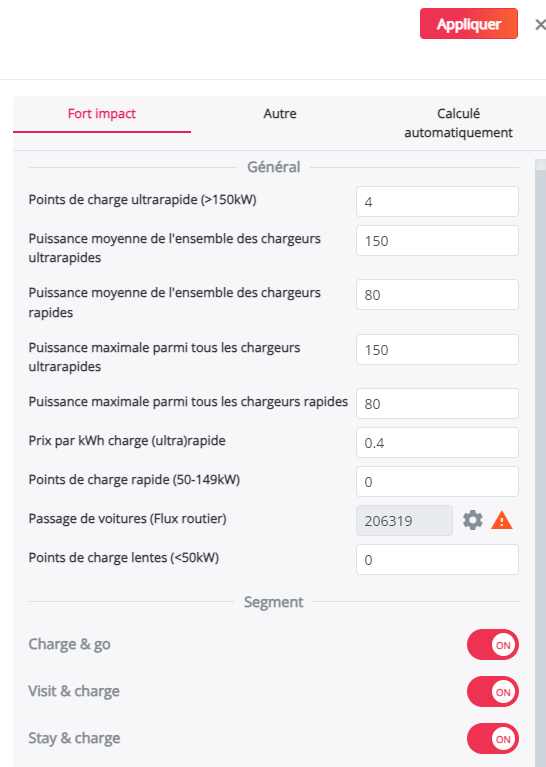Viewport: 546px width, 767px height.
Task: Edit the Points de charge ultrarapide field
Action: click(x=437, y=202)
